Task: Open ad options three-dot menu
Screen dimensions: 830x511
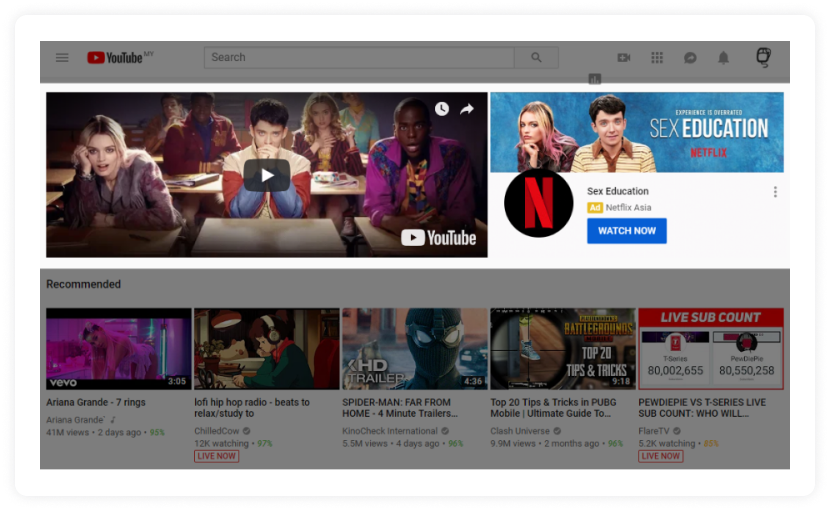Action: click(x=775, y=192)
